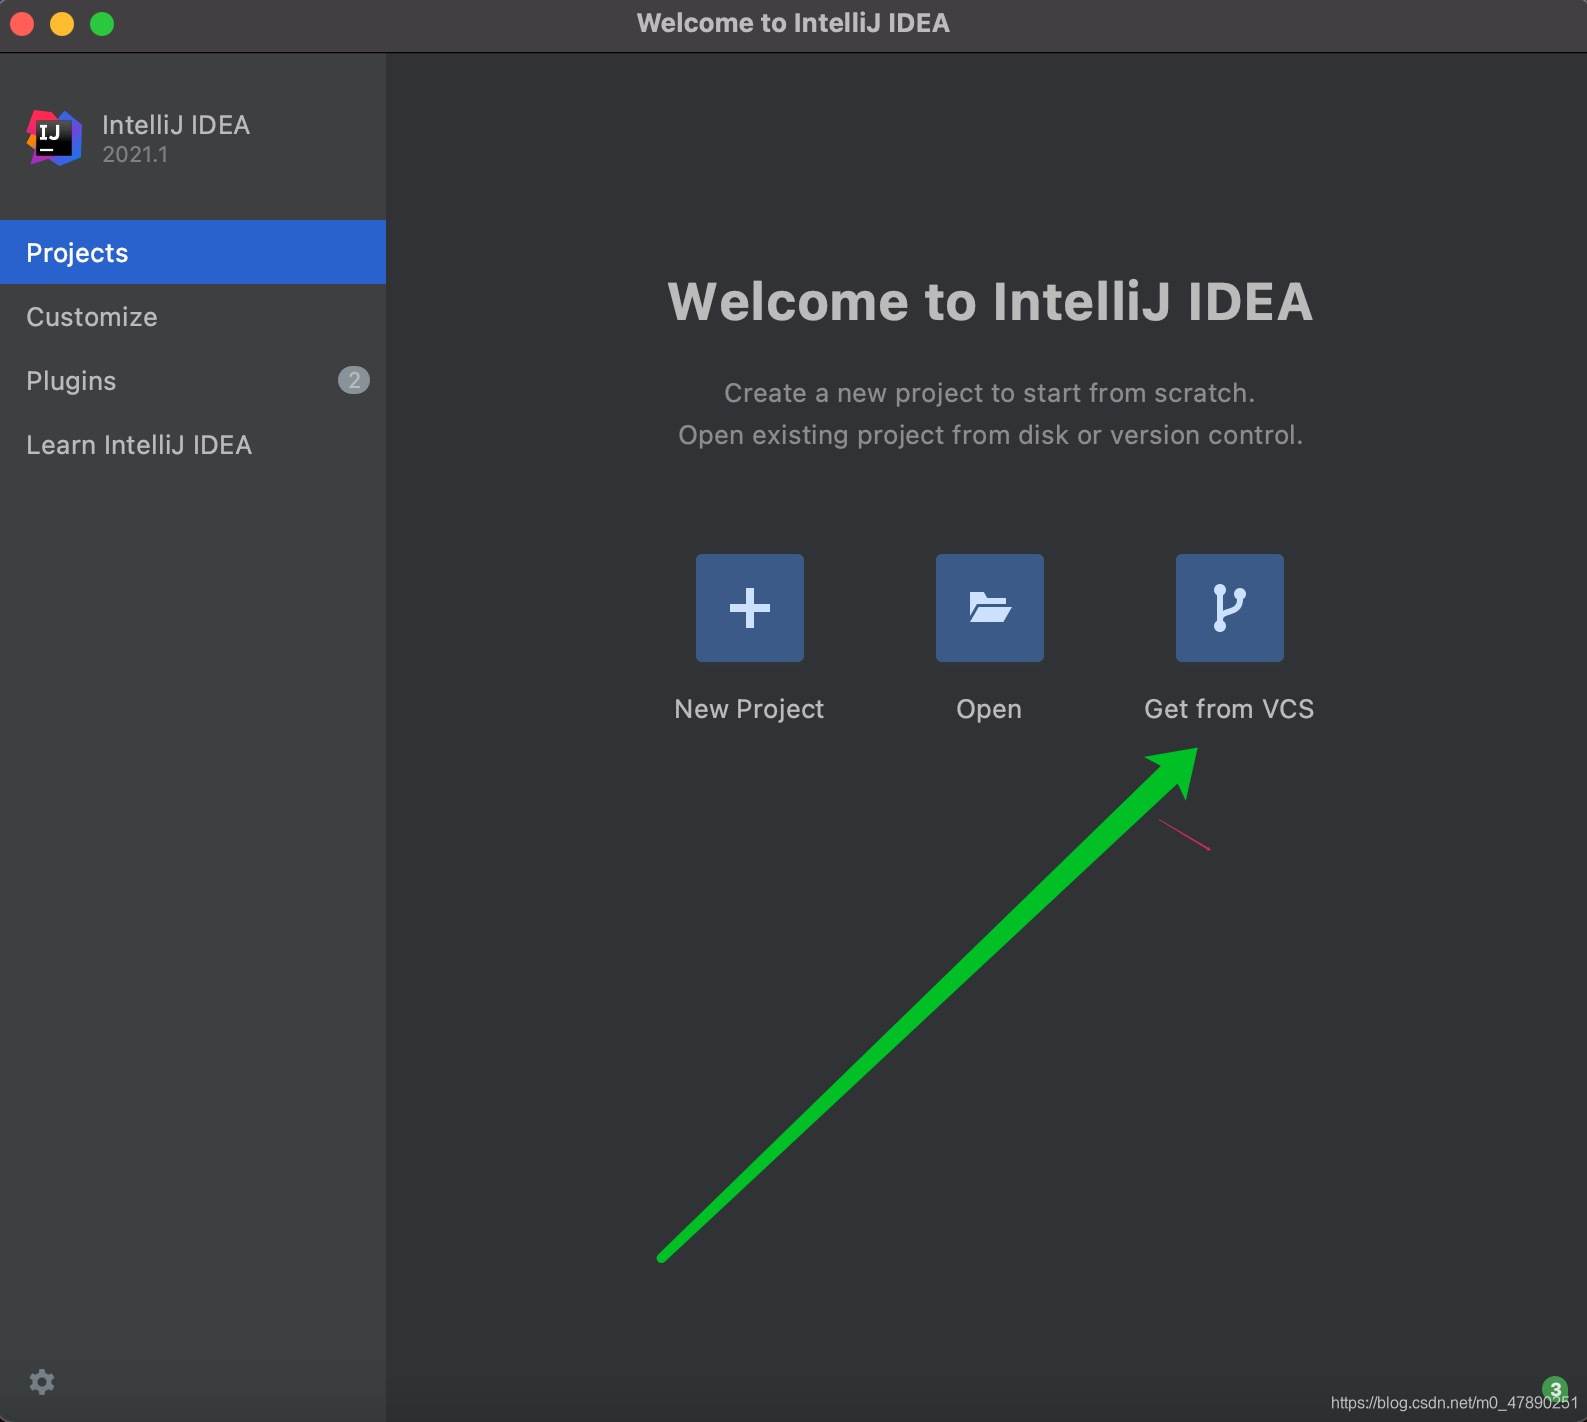Open the Learn IntelliJ IDEA tab
Viewport: 1587px width, 1422px height.
pyautogui.click(x=193, y=444)
